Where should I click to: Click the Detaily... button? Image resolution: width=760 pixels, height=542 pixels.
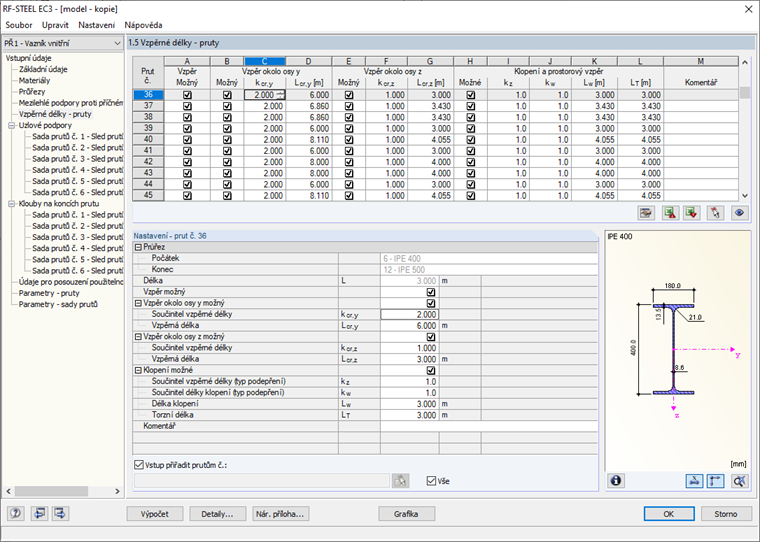(x=217, y=514)
